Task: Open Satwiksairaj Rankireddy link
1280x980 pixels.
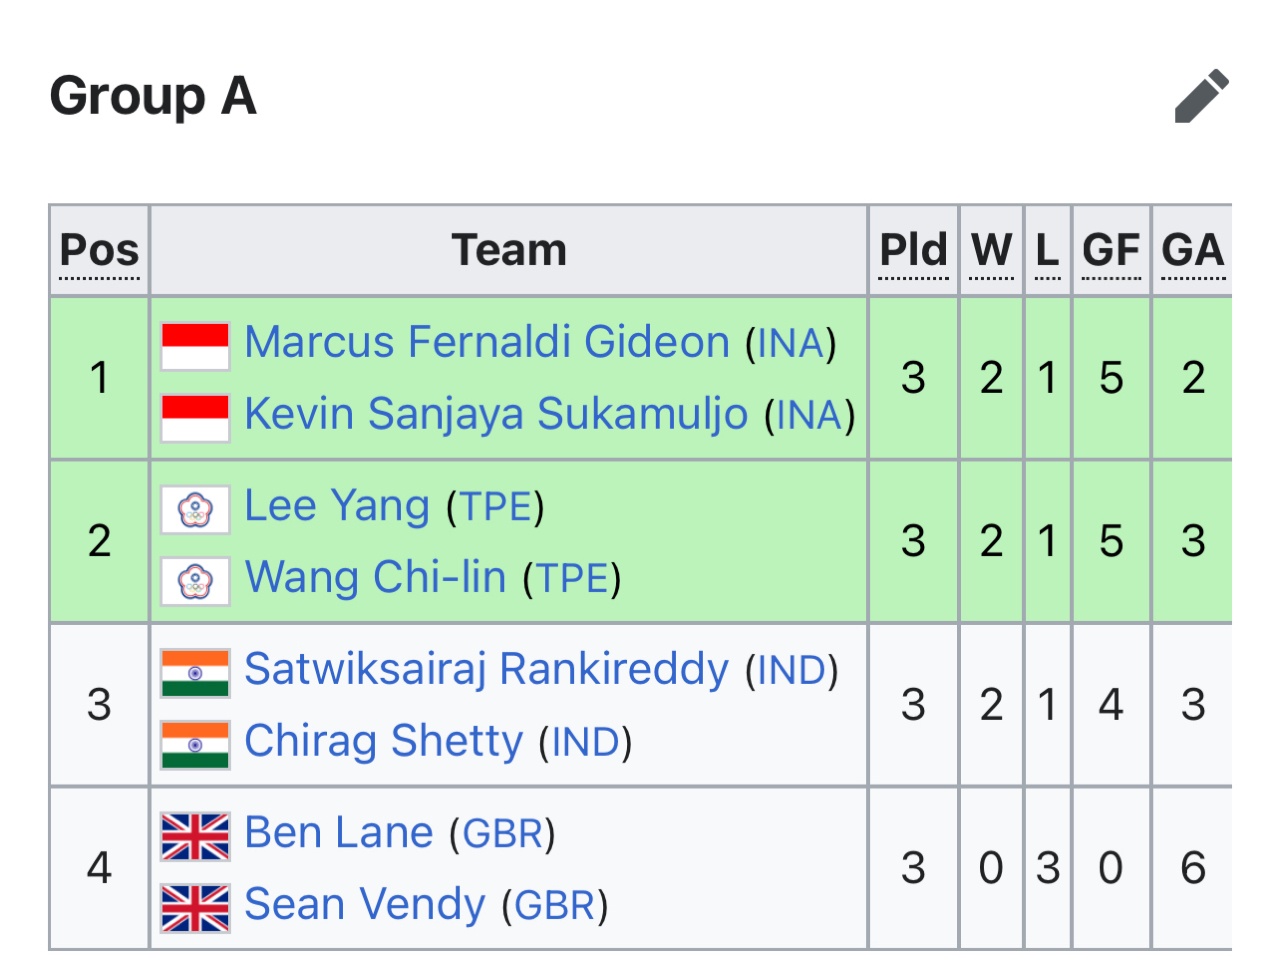Action: [x=487, y=669]
